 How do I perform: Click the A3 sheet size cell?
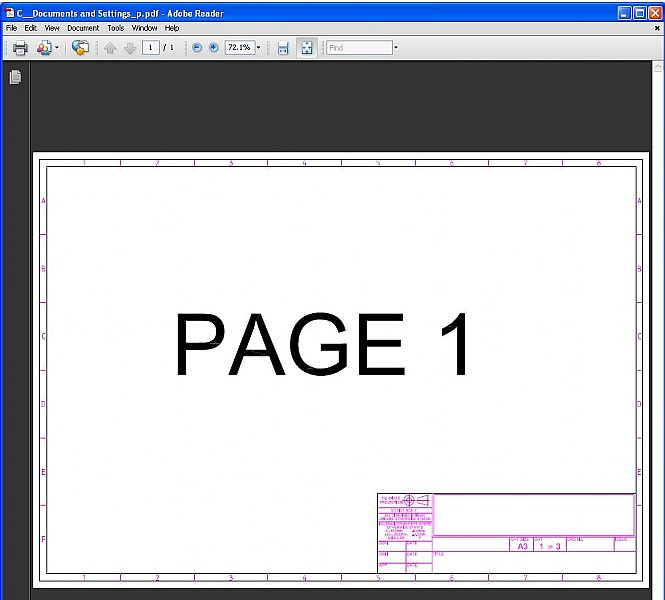[522, 546]
